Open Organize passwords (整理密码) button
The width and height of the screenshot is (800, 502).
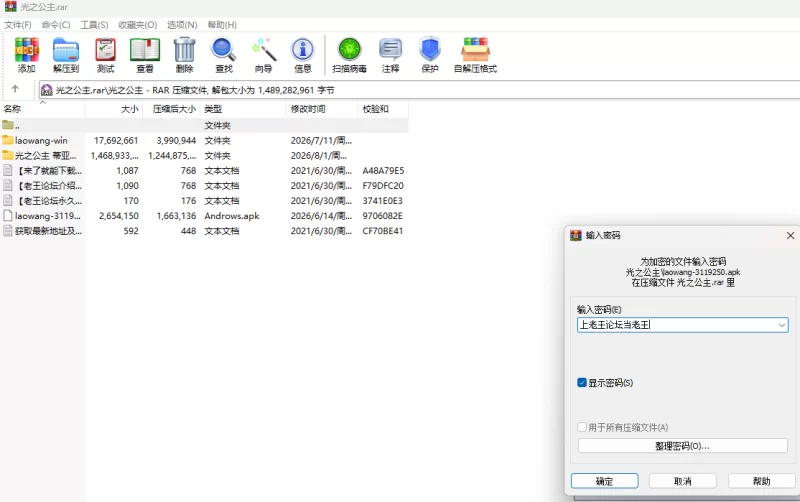(683, 445)
